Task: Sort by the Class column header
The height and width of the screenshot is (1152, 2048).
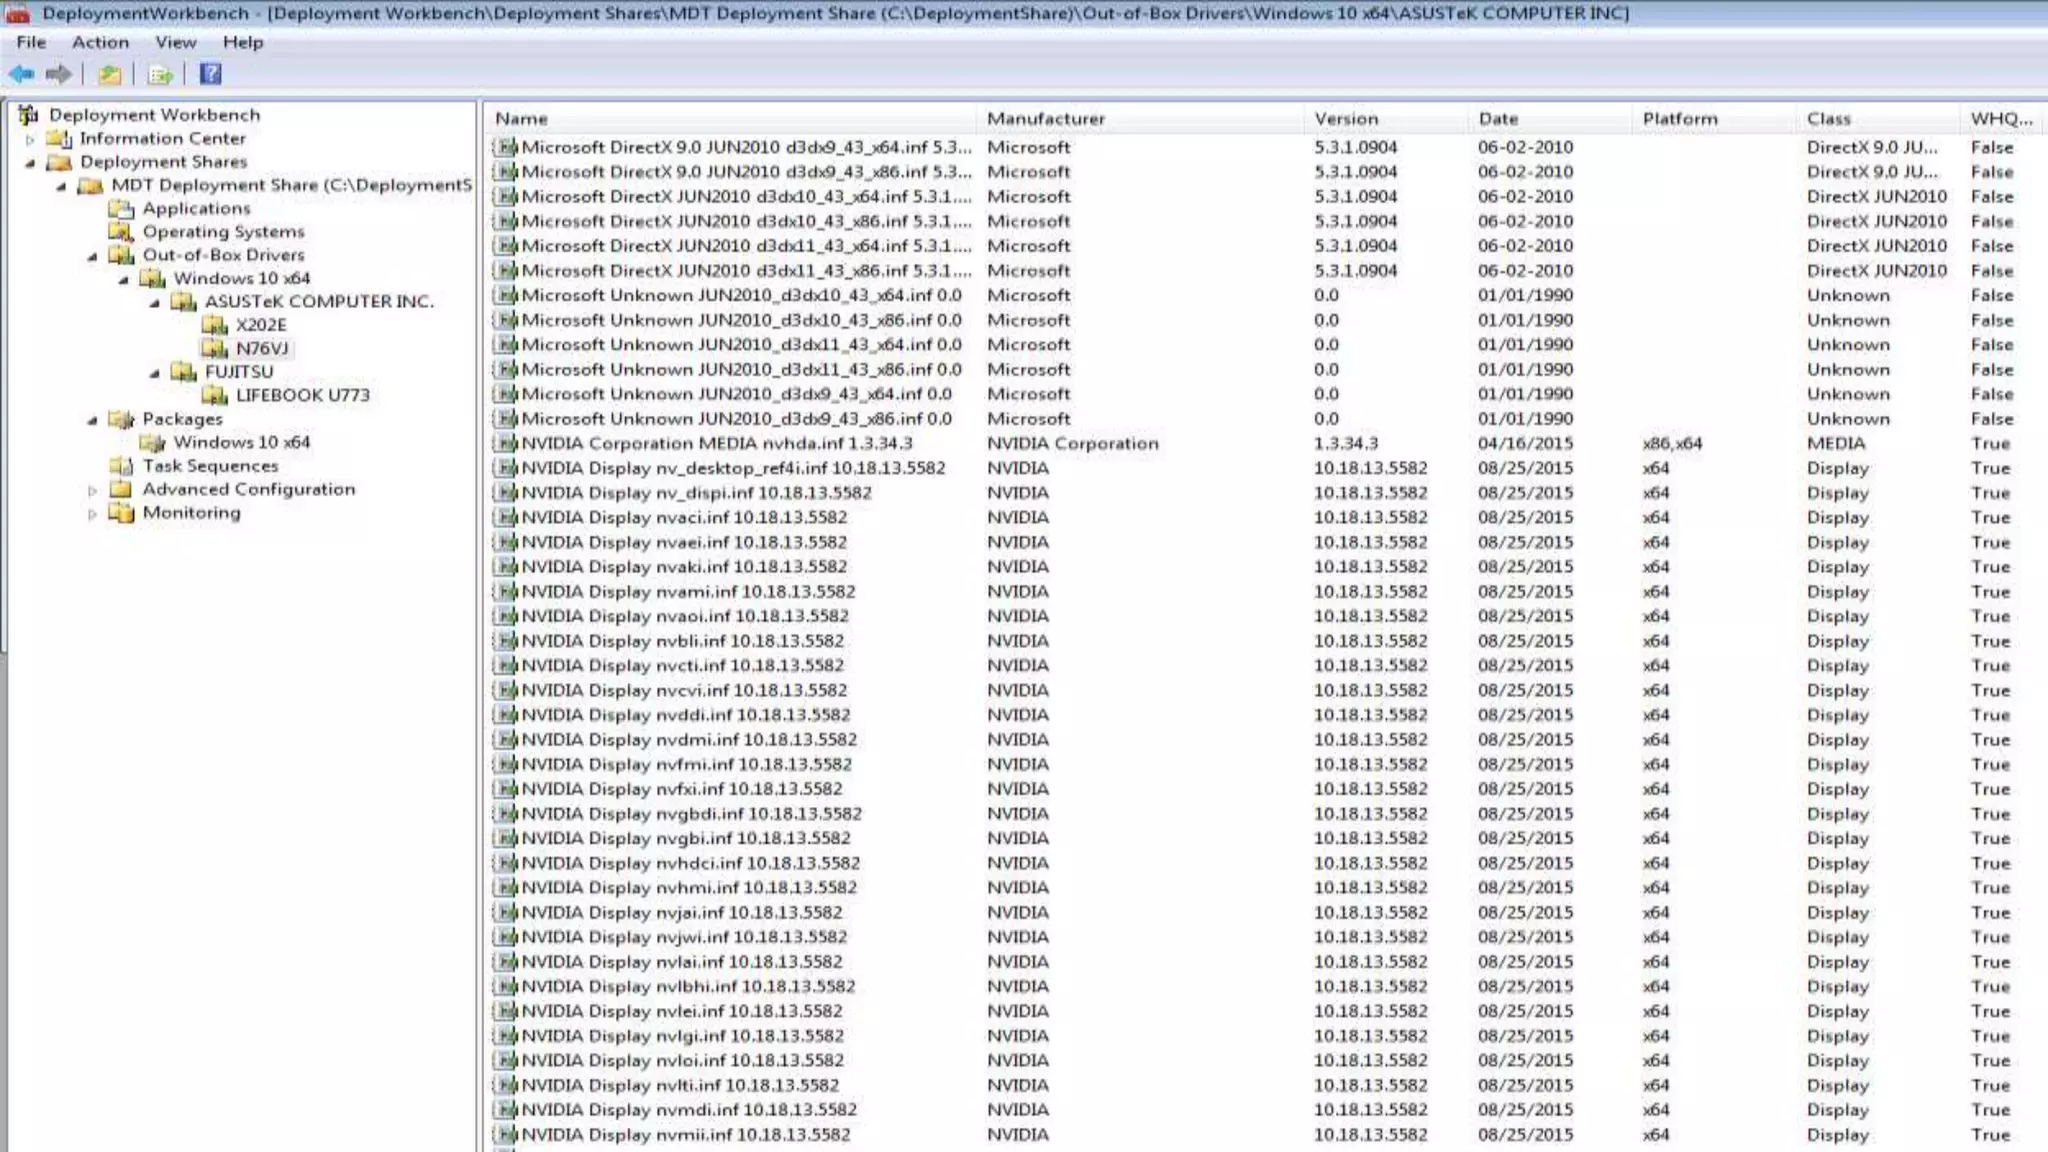Action: click(x=1879, y=118)
